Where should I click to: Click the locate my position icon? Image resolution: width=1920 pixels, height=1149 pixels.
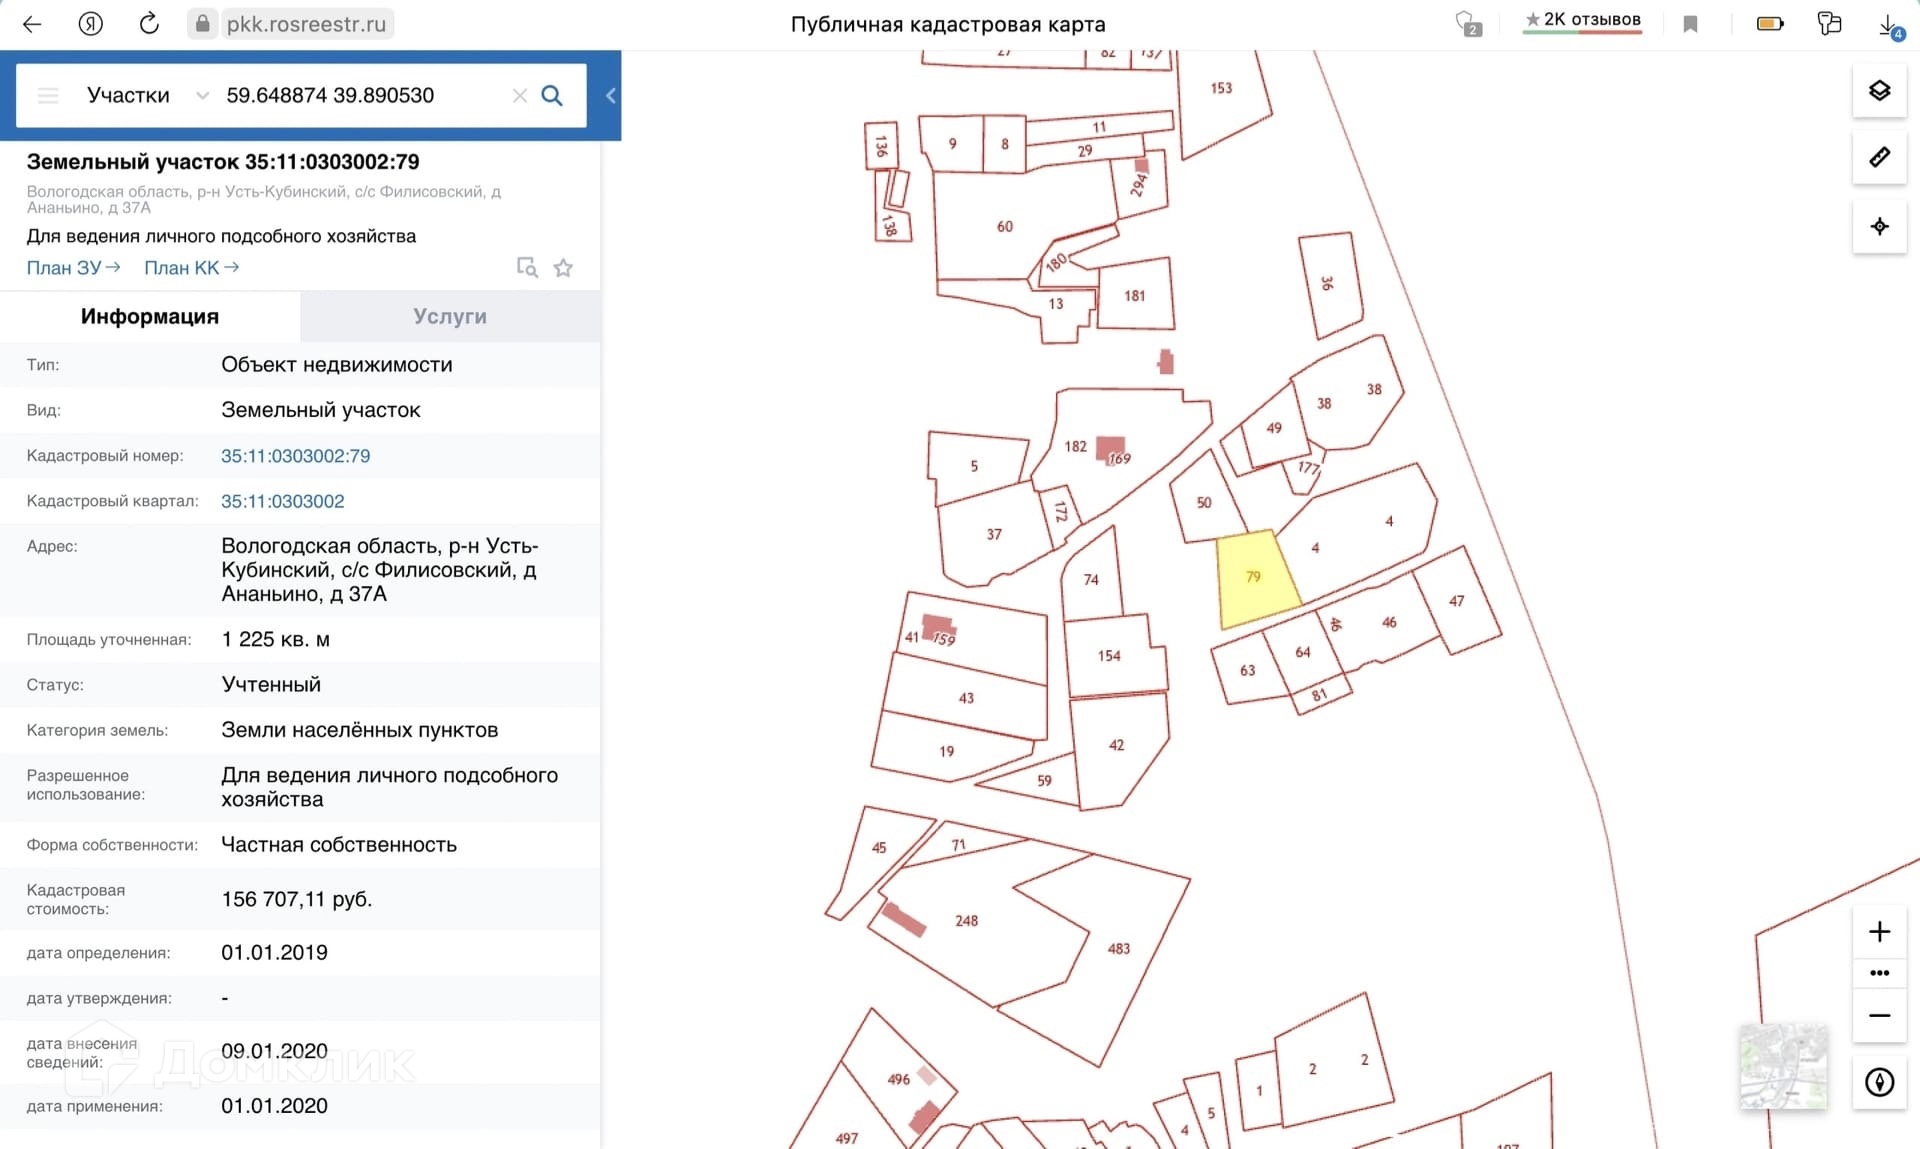(x=1879, y=226)
